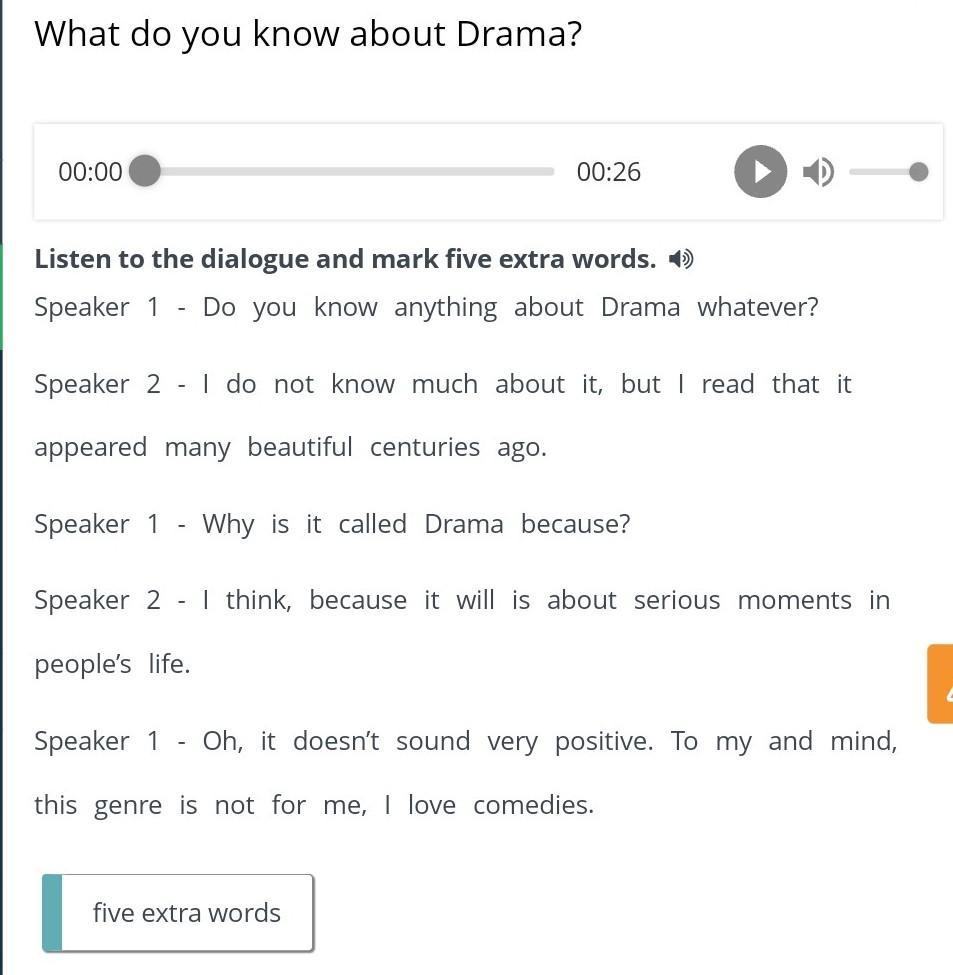Mute the audio player speaker icon
953x975 pixels.
(x=817, y=172)
